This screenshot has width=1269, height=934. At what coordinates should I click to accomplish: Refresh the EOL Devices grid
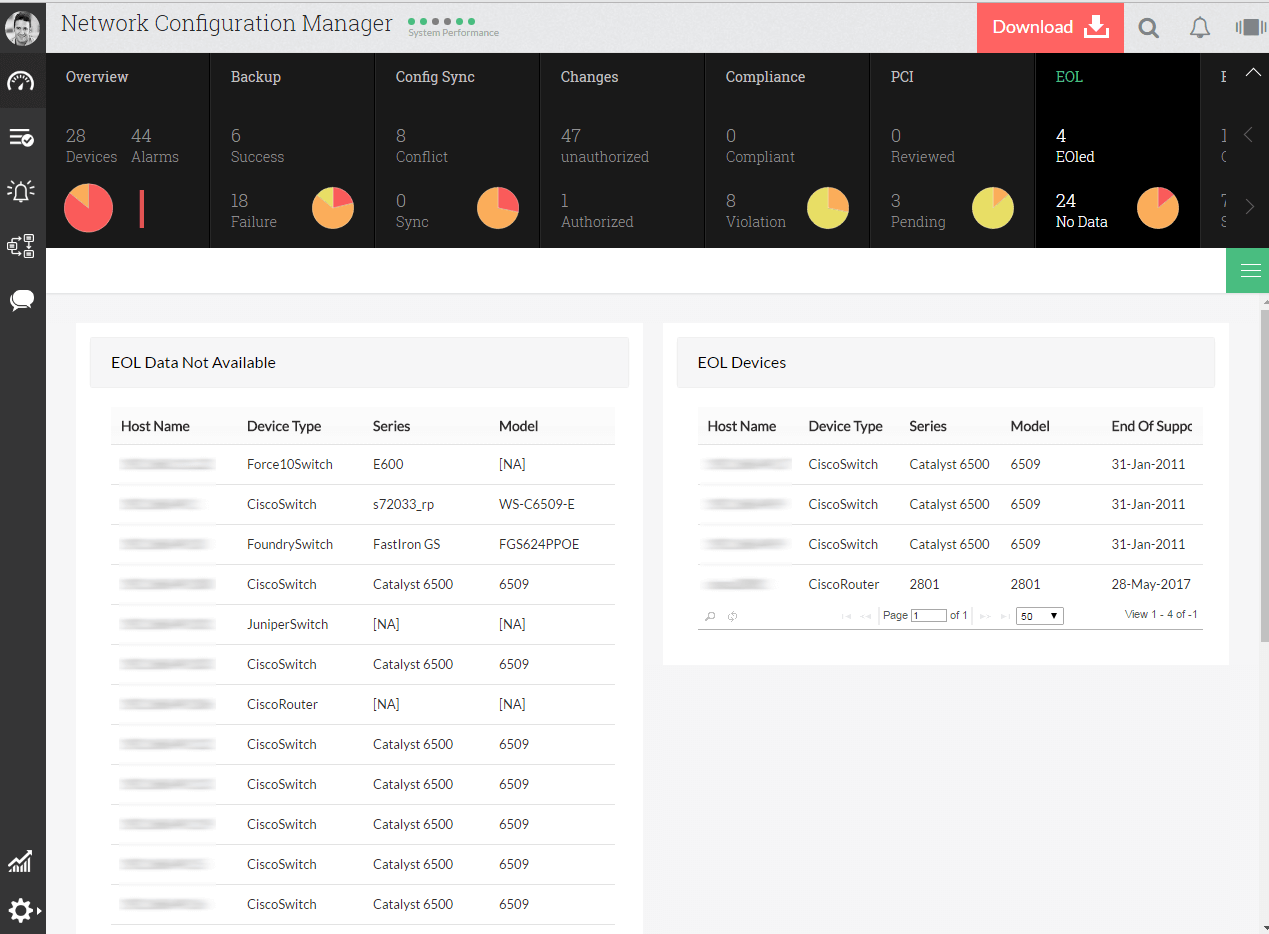[x=731, y=615]
